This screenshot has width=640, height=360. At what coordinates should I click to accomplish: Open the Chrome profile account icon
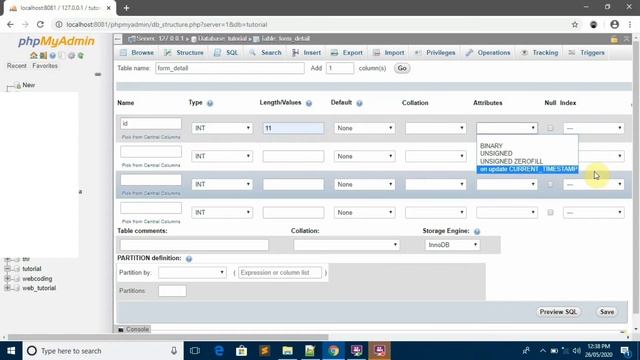point(614,24)
